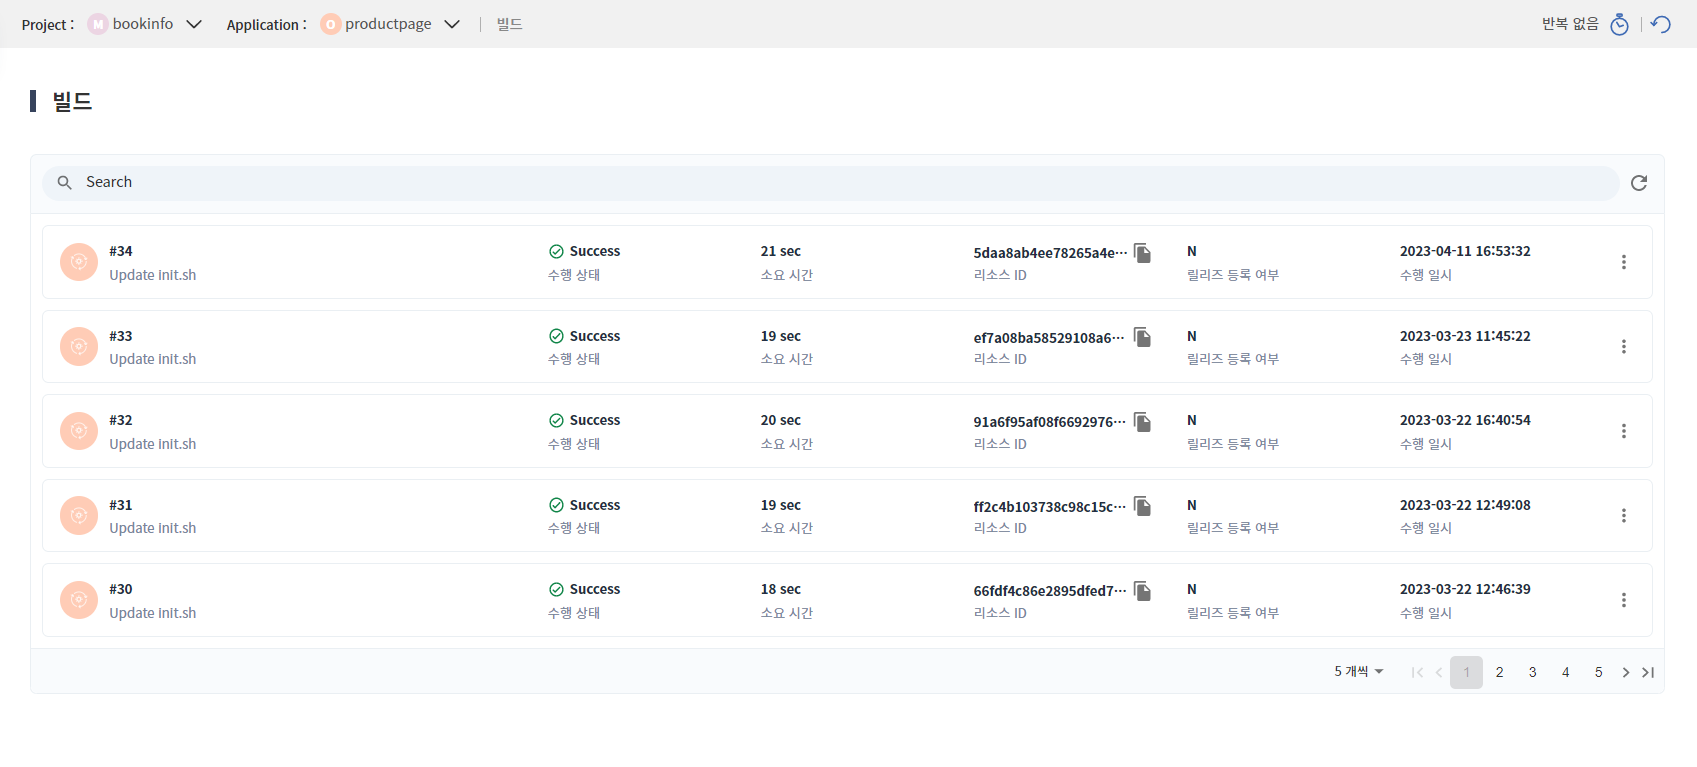Viewport: 1697px width, 767px height.
Task: Click Success check icon for build #34
Action: [556, 251]
